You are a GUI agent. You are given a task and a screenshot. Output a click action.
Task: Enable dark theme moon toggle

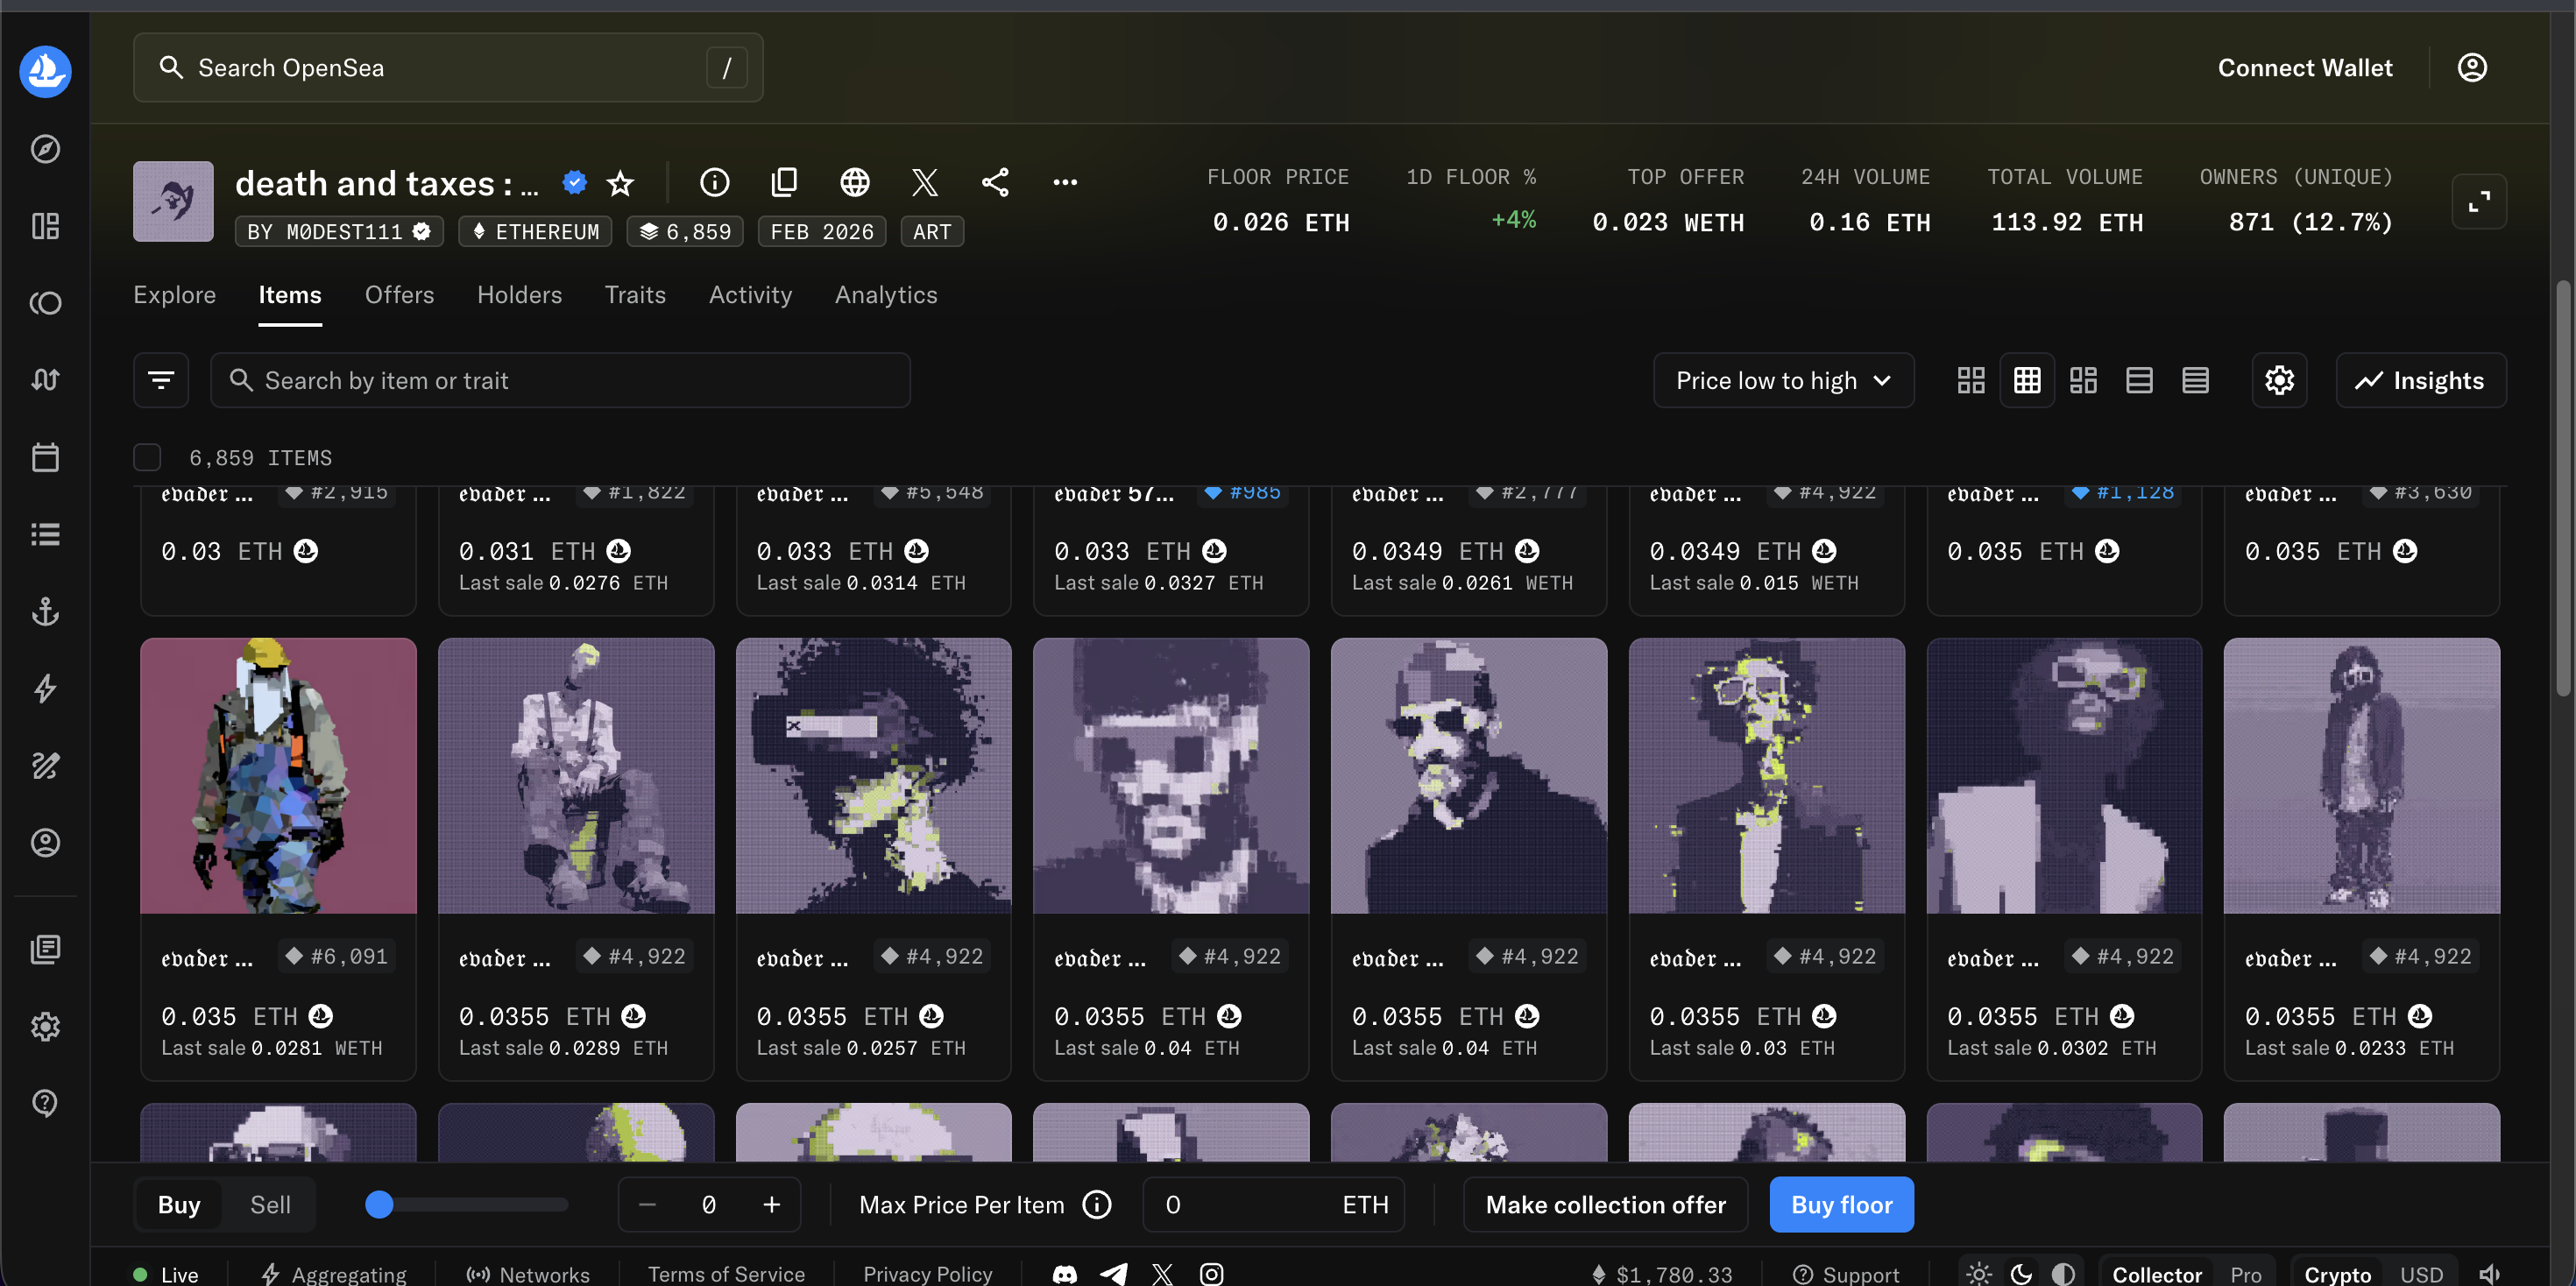2021,1274
